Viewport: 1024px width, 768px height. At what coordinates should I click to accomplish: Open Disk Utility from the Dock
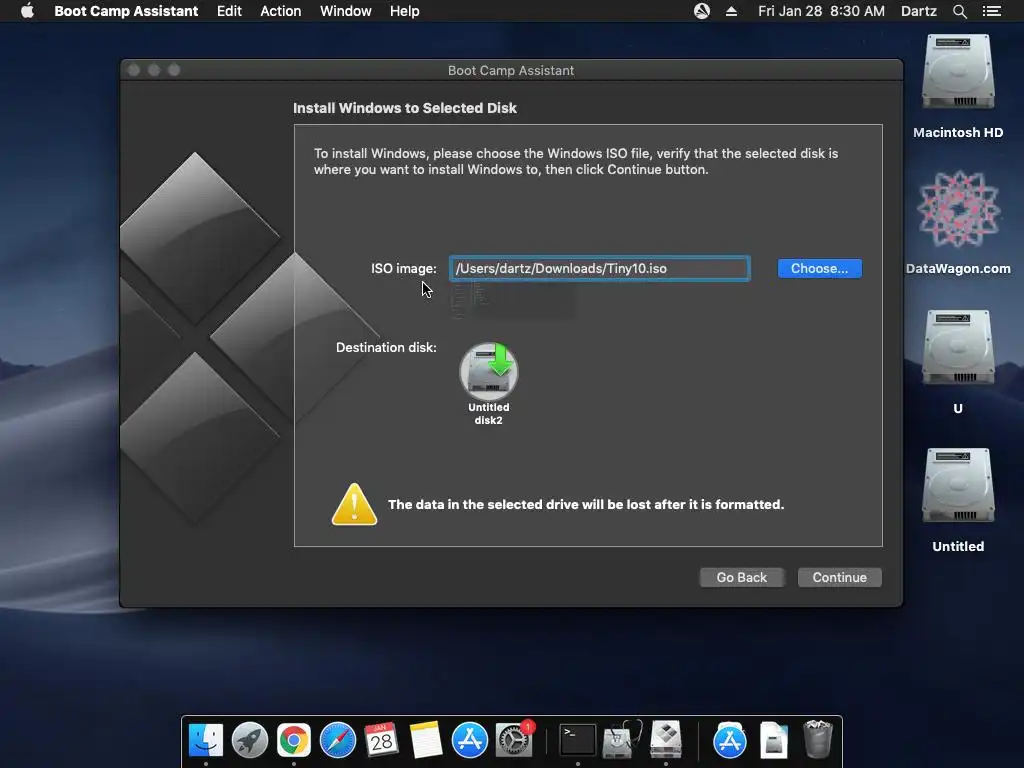622,740
